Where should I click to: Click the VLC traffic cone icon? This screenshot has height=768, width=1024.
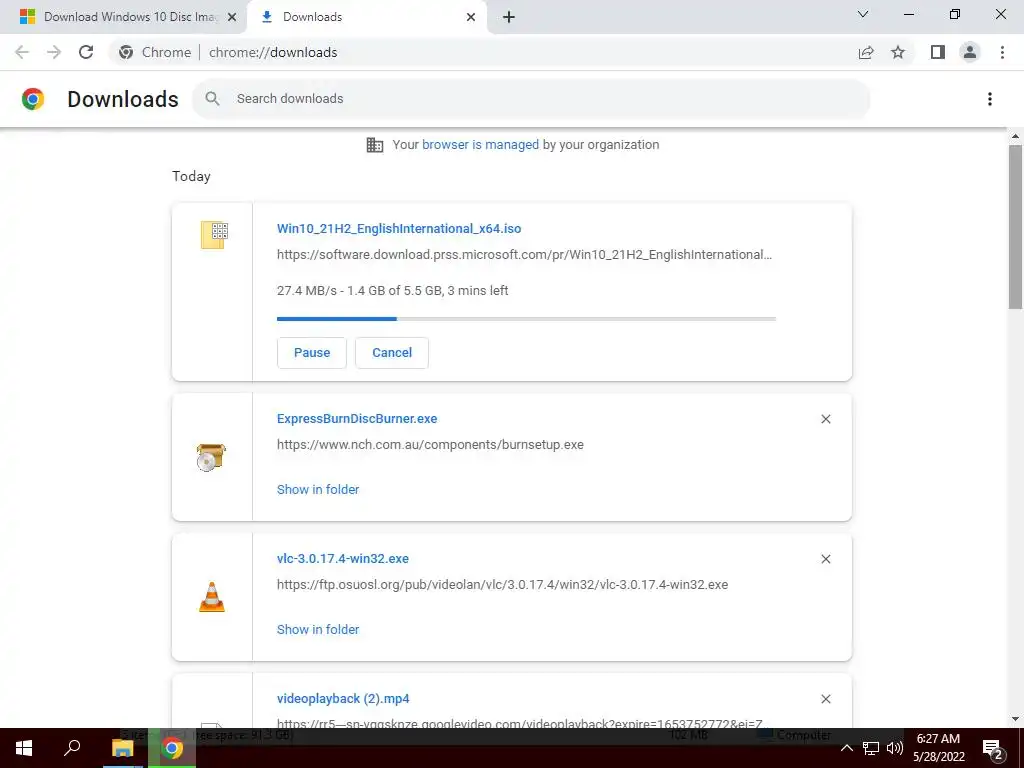pyautogui.click(x=212, y=597)
